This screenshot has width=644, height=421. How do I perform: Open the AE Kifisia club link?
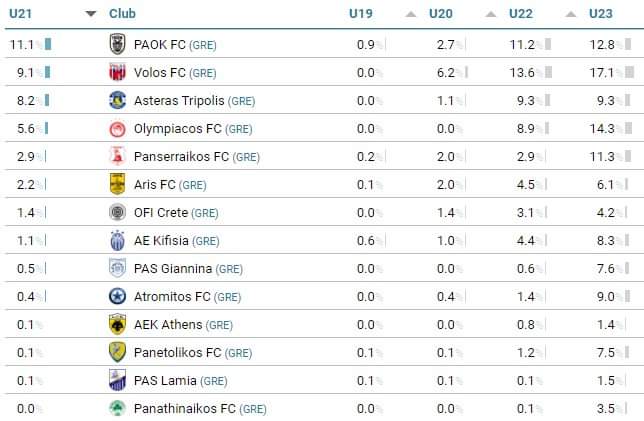pos(161,241)
